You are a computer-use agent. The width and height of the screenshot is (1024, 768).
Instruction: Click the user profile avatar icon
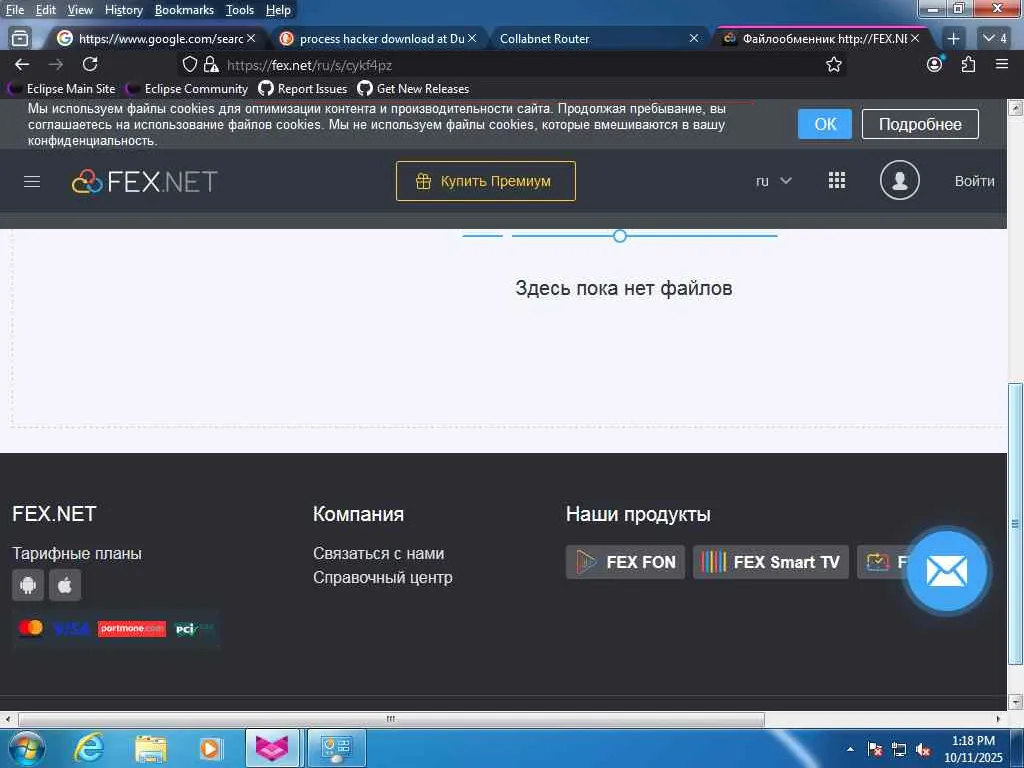(x=899, y=180)
